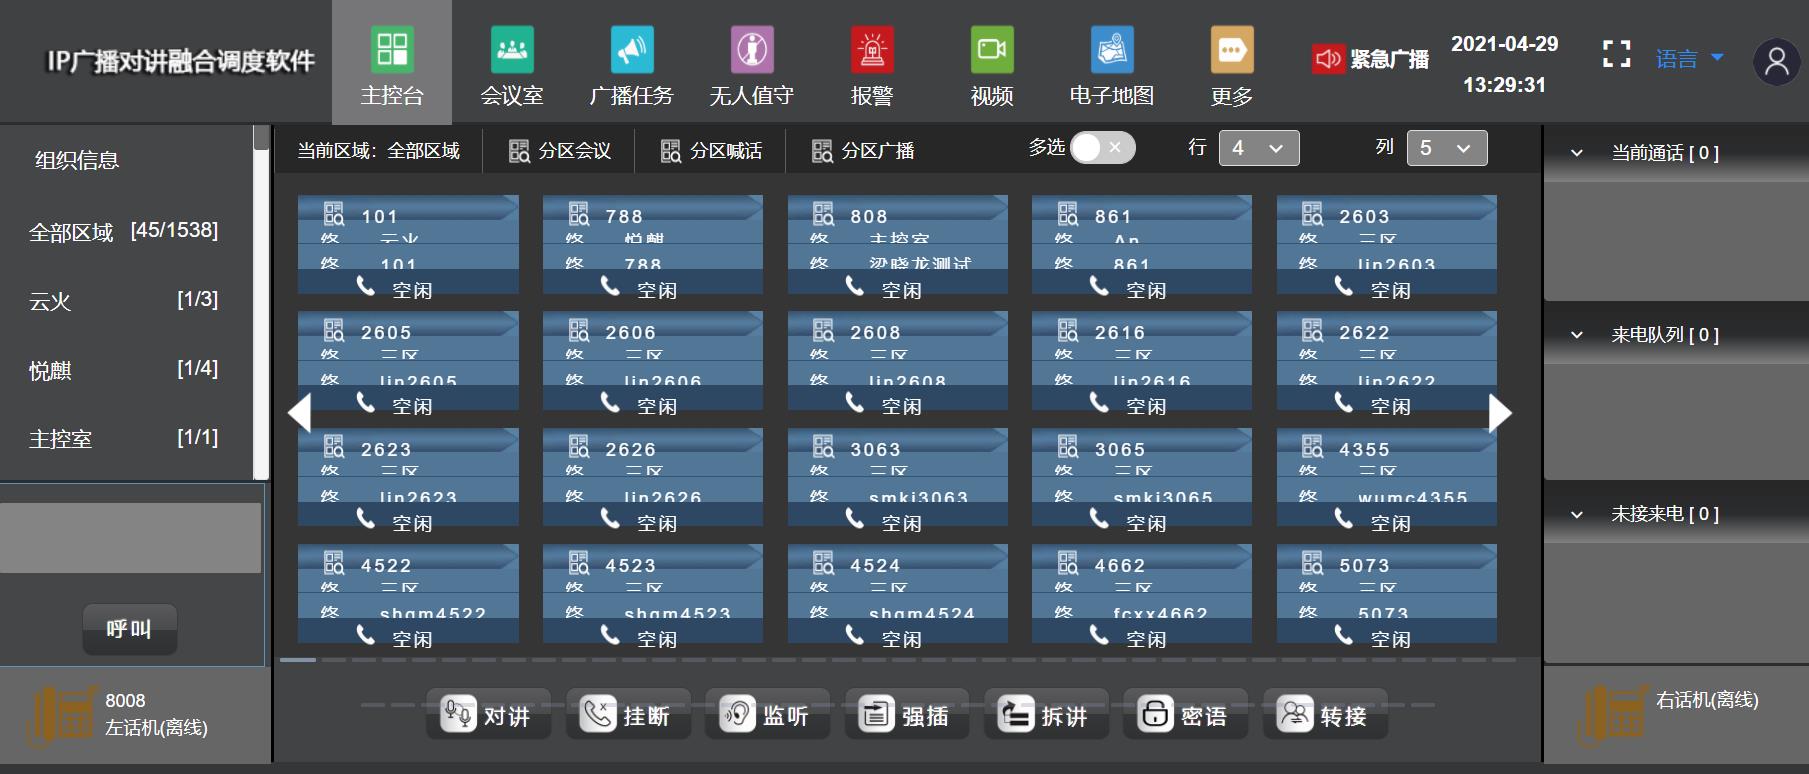Click the 拆讲 split call button
The height and width of the screenshot is (774, 1809).
[1046, 715]
